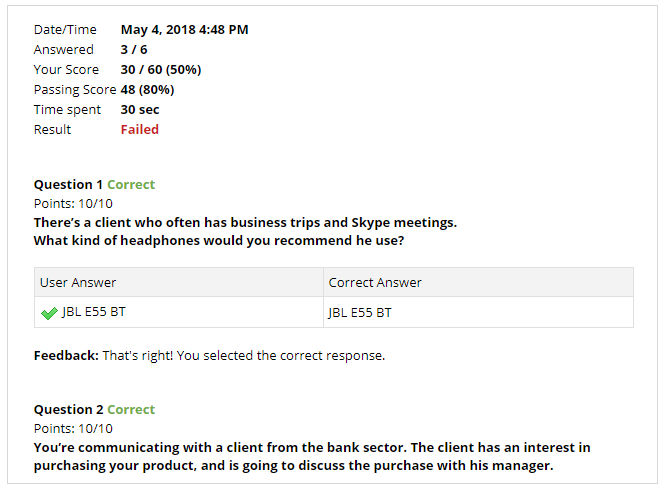This screenshot has width=670, height=490.
Task: Click the Question 2 heading
Action: pos(68,410)
